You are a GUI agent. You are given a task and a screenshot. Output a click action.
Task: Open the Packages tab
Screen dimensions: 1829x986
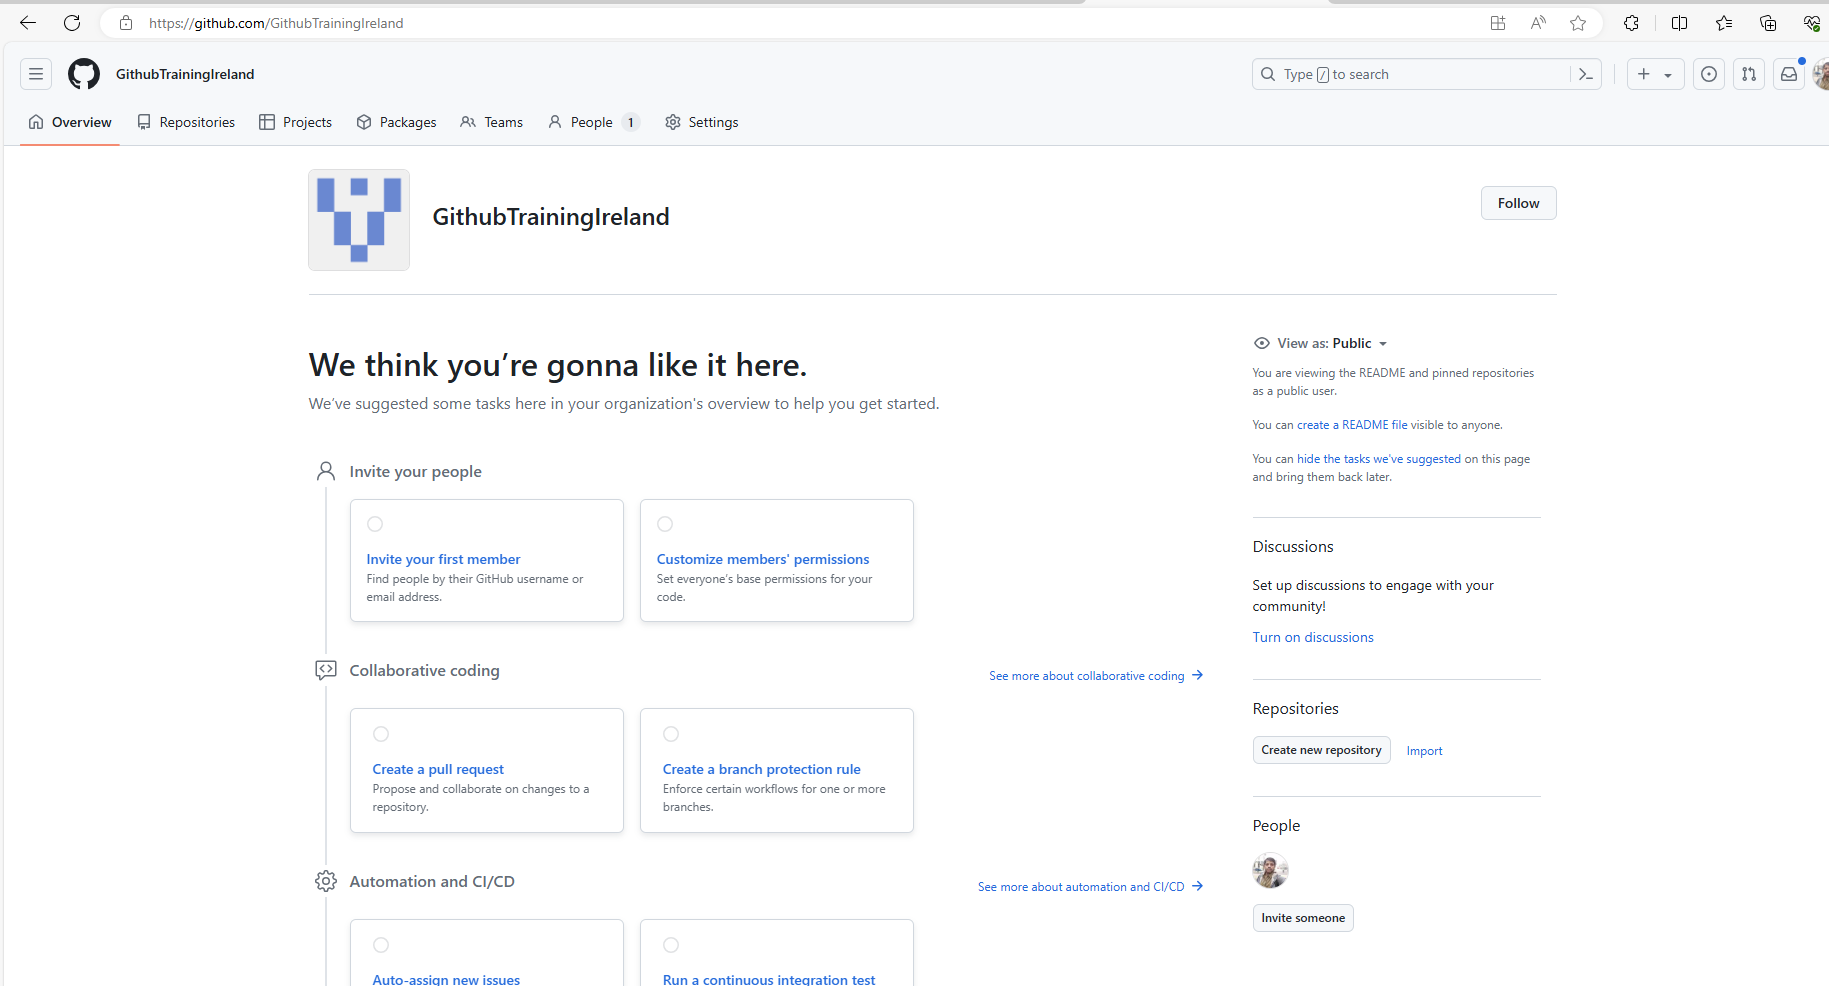(396, 122)
